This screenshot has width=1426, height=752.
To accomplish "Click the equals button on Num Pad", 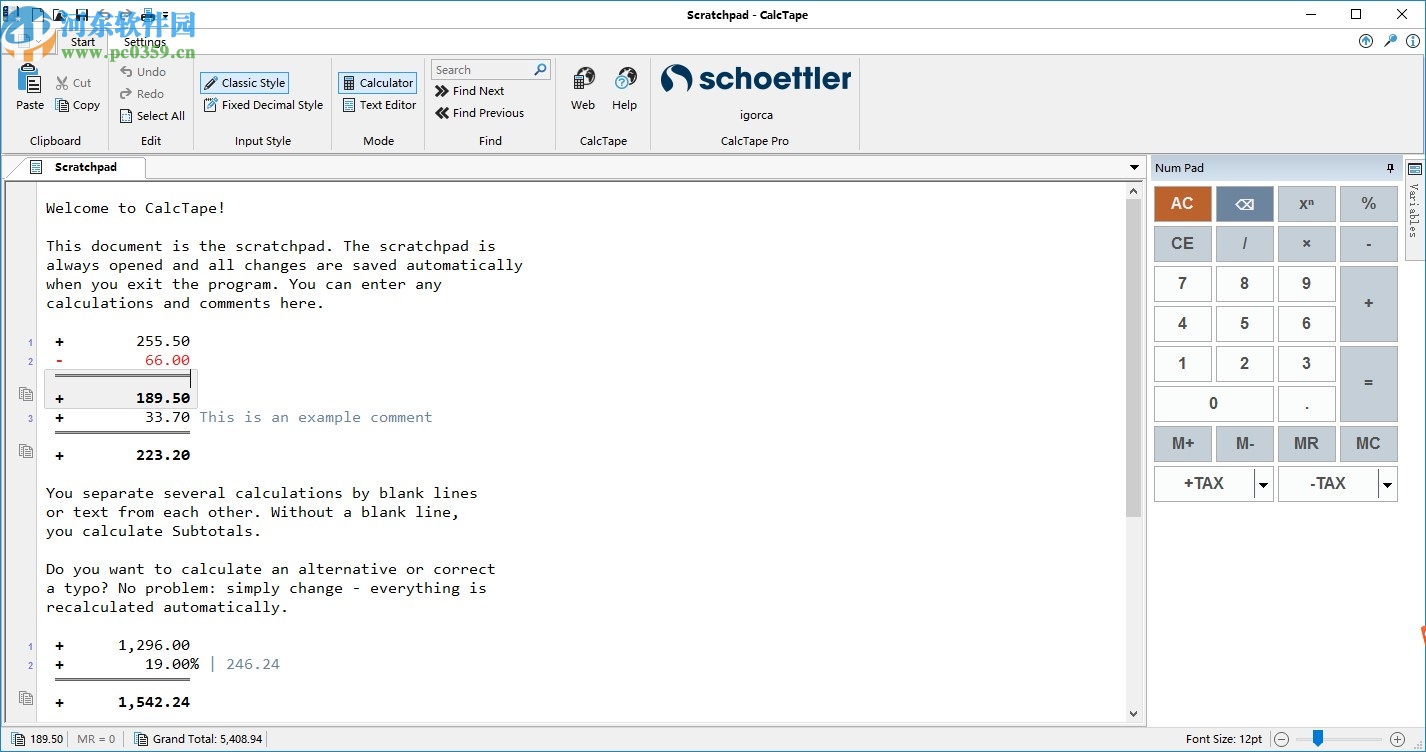I will [x=1368, y=384].
